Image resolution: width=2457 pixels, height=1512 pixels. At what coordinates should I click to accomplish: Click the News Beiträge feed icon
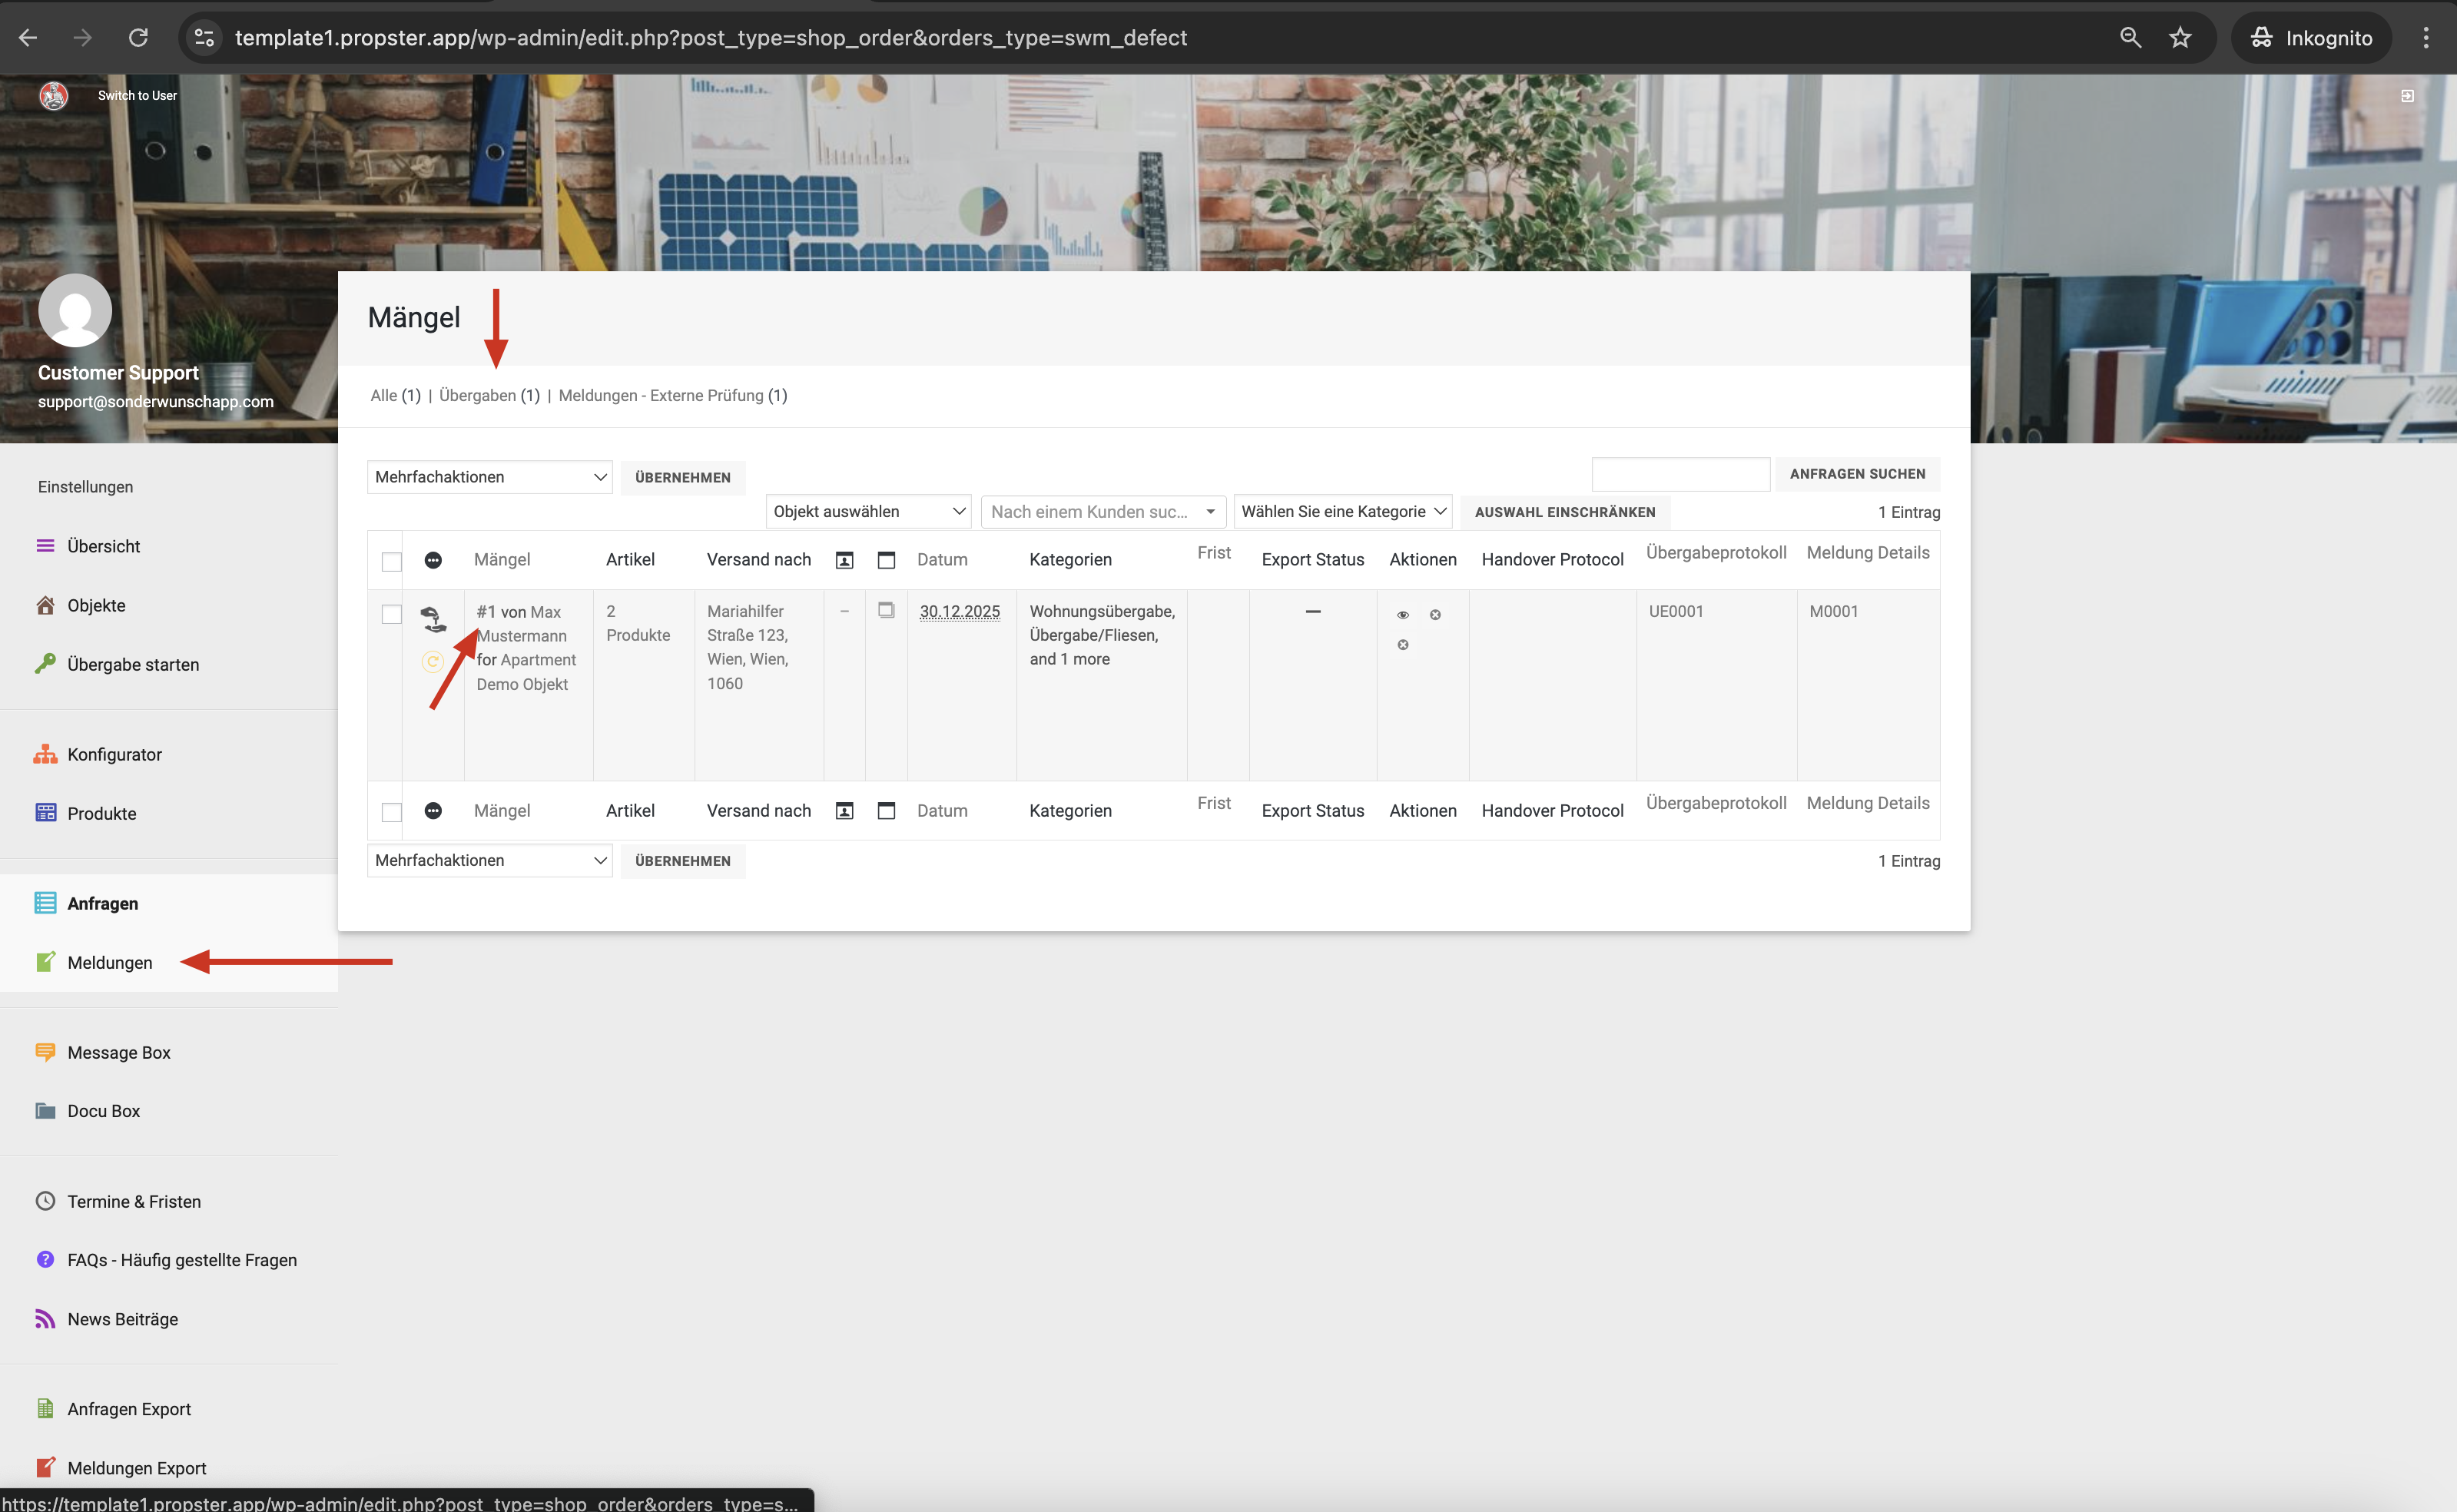[45, 1319]
